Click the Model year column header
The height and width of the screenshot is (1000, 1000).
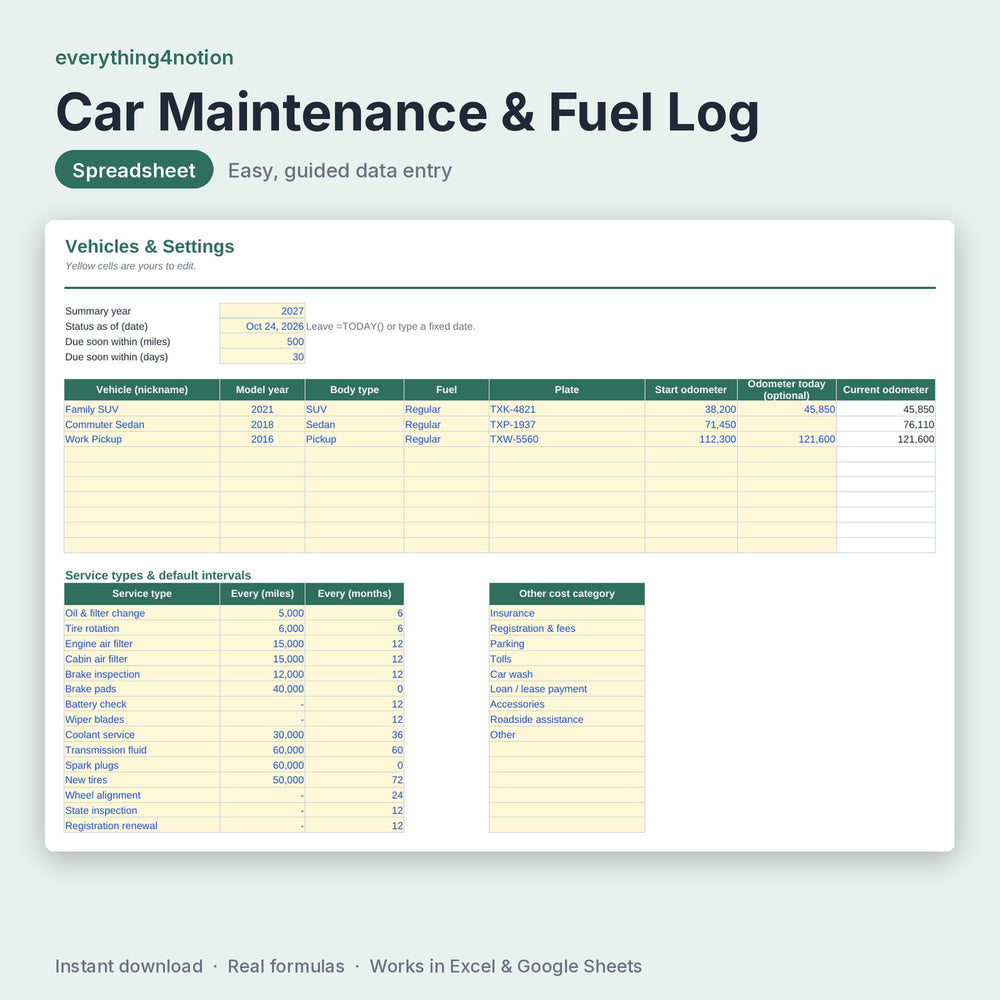262,390
